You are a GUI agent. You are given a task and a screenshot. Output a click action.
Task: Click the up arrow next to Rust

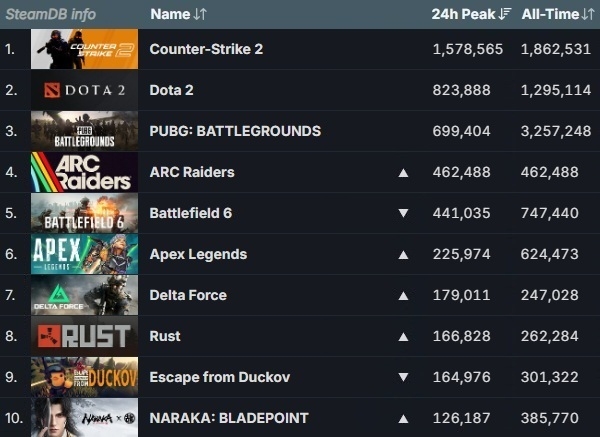click(x=403, y=336)
